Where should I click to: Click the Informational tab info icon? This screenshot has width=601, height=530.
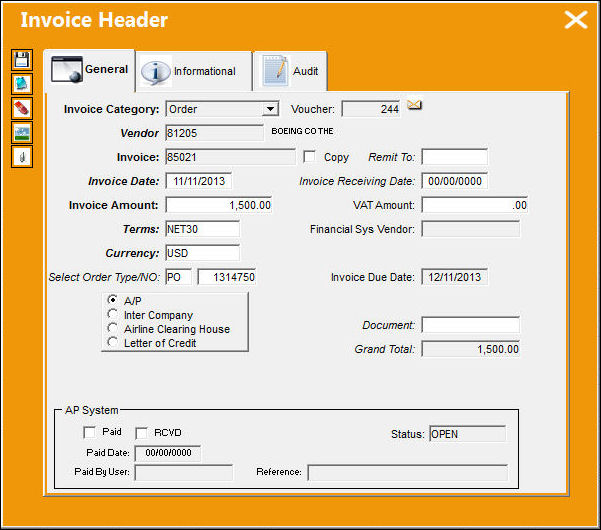click(155, 72)
